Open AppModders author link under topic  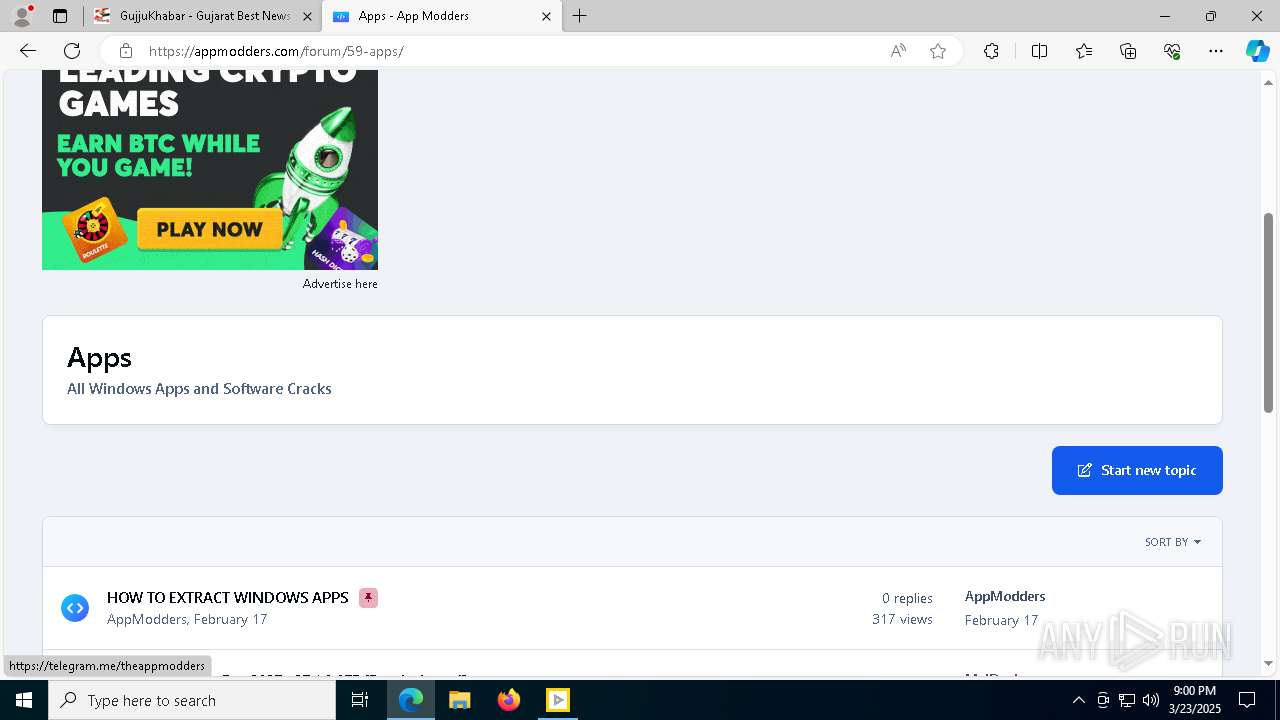[x=146, y=619]
